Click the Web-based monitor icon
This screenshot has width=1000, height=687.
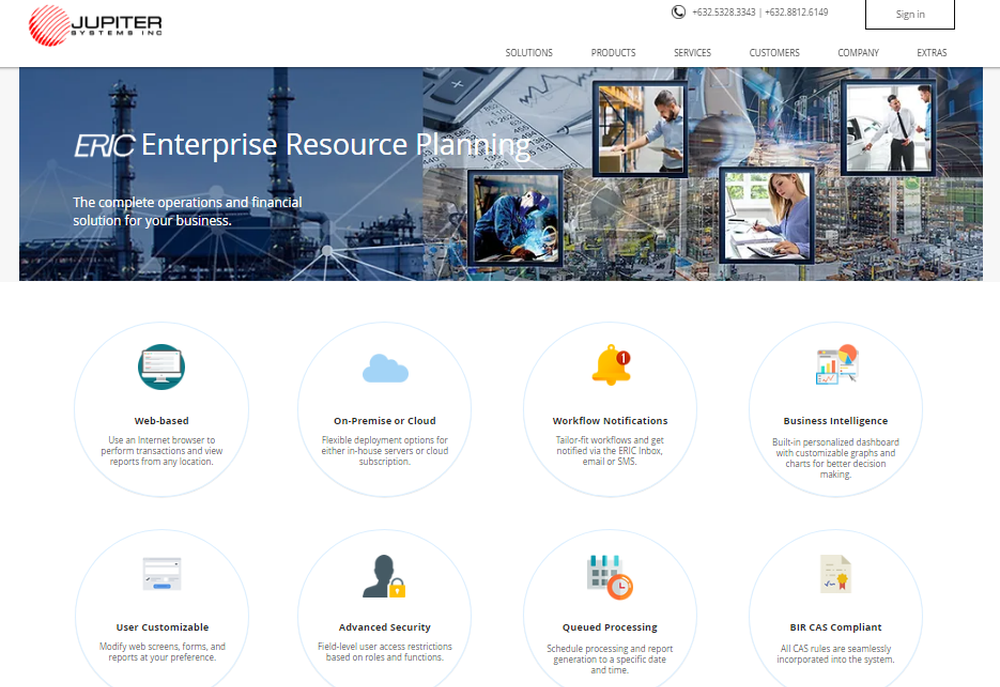click(161, 367)
